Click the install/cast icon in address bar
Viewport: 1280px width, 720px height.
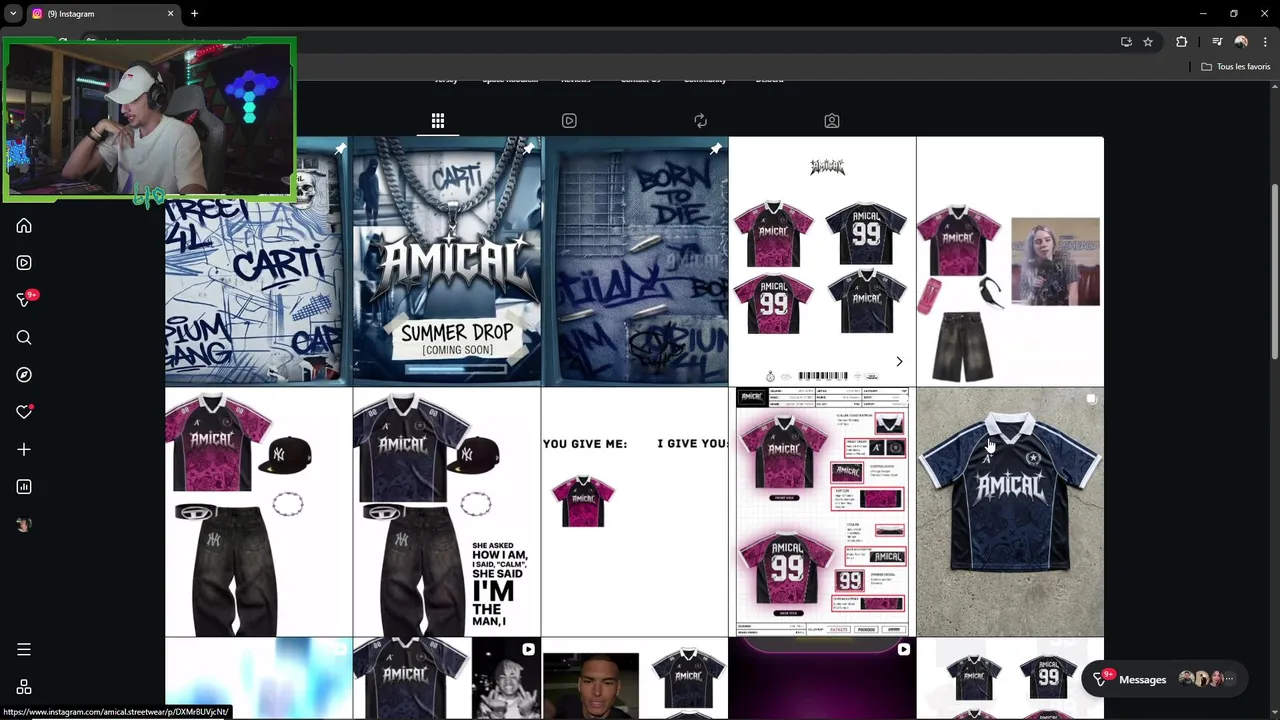[1126, 42]
